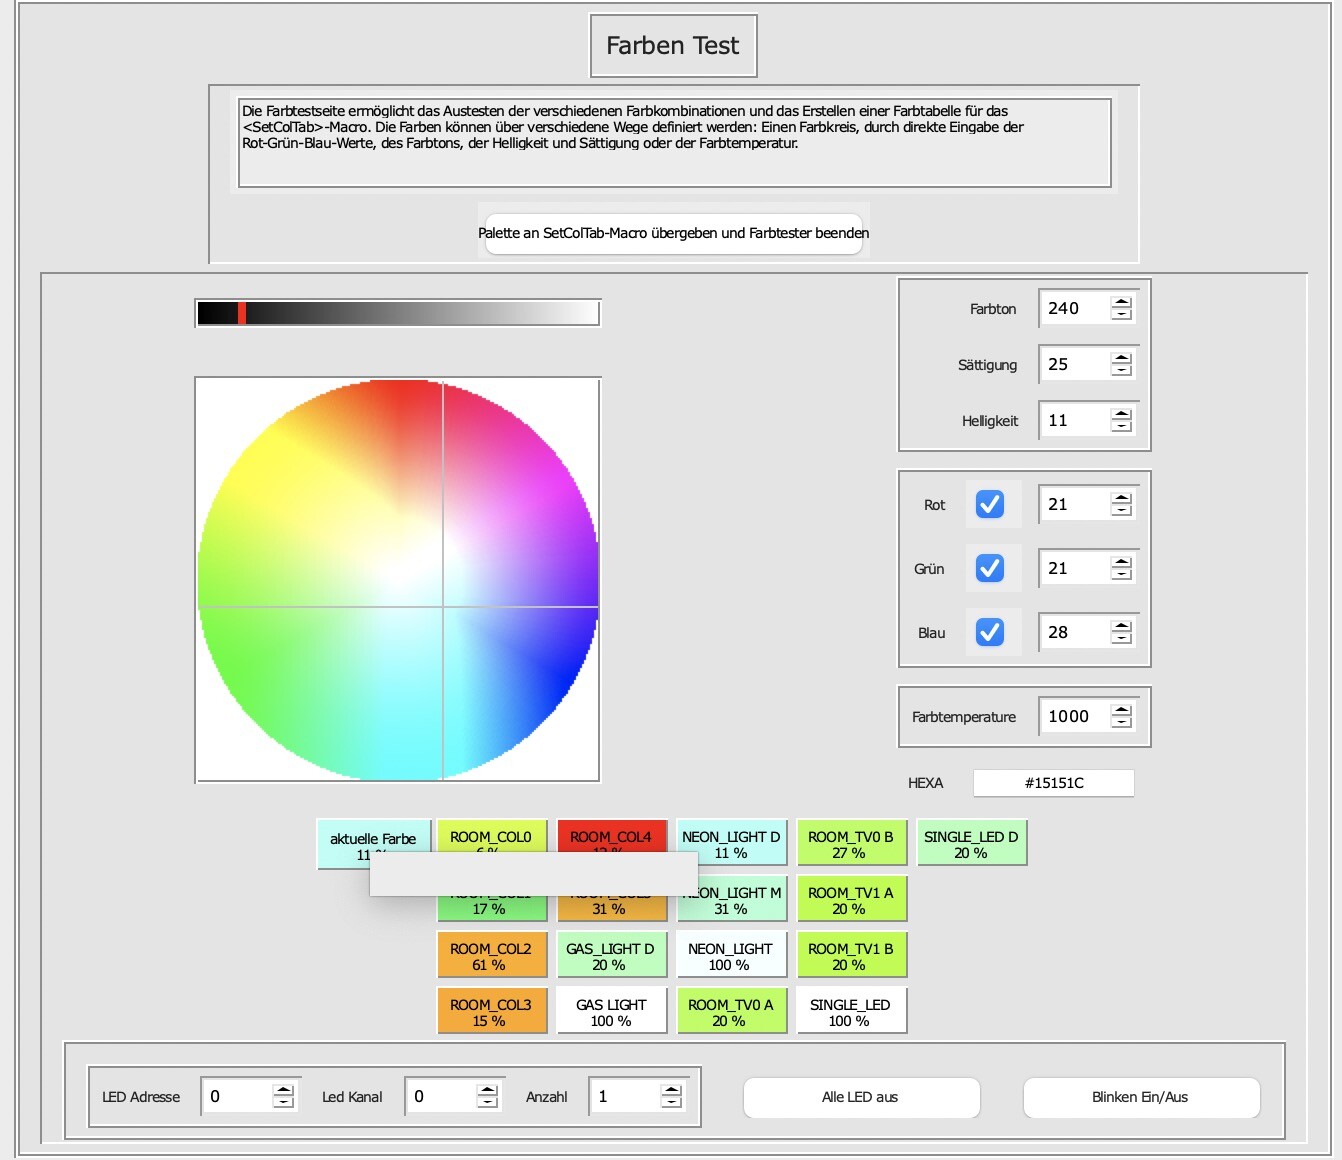Select the aktuelle Farbe swatch
This screenshot has height=1160, width=1342.
pyautogui.click(x=374, y=845)
